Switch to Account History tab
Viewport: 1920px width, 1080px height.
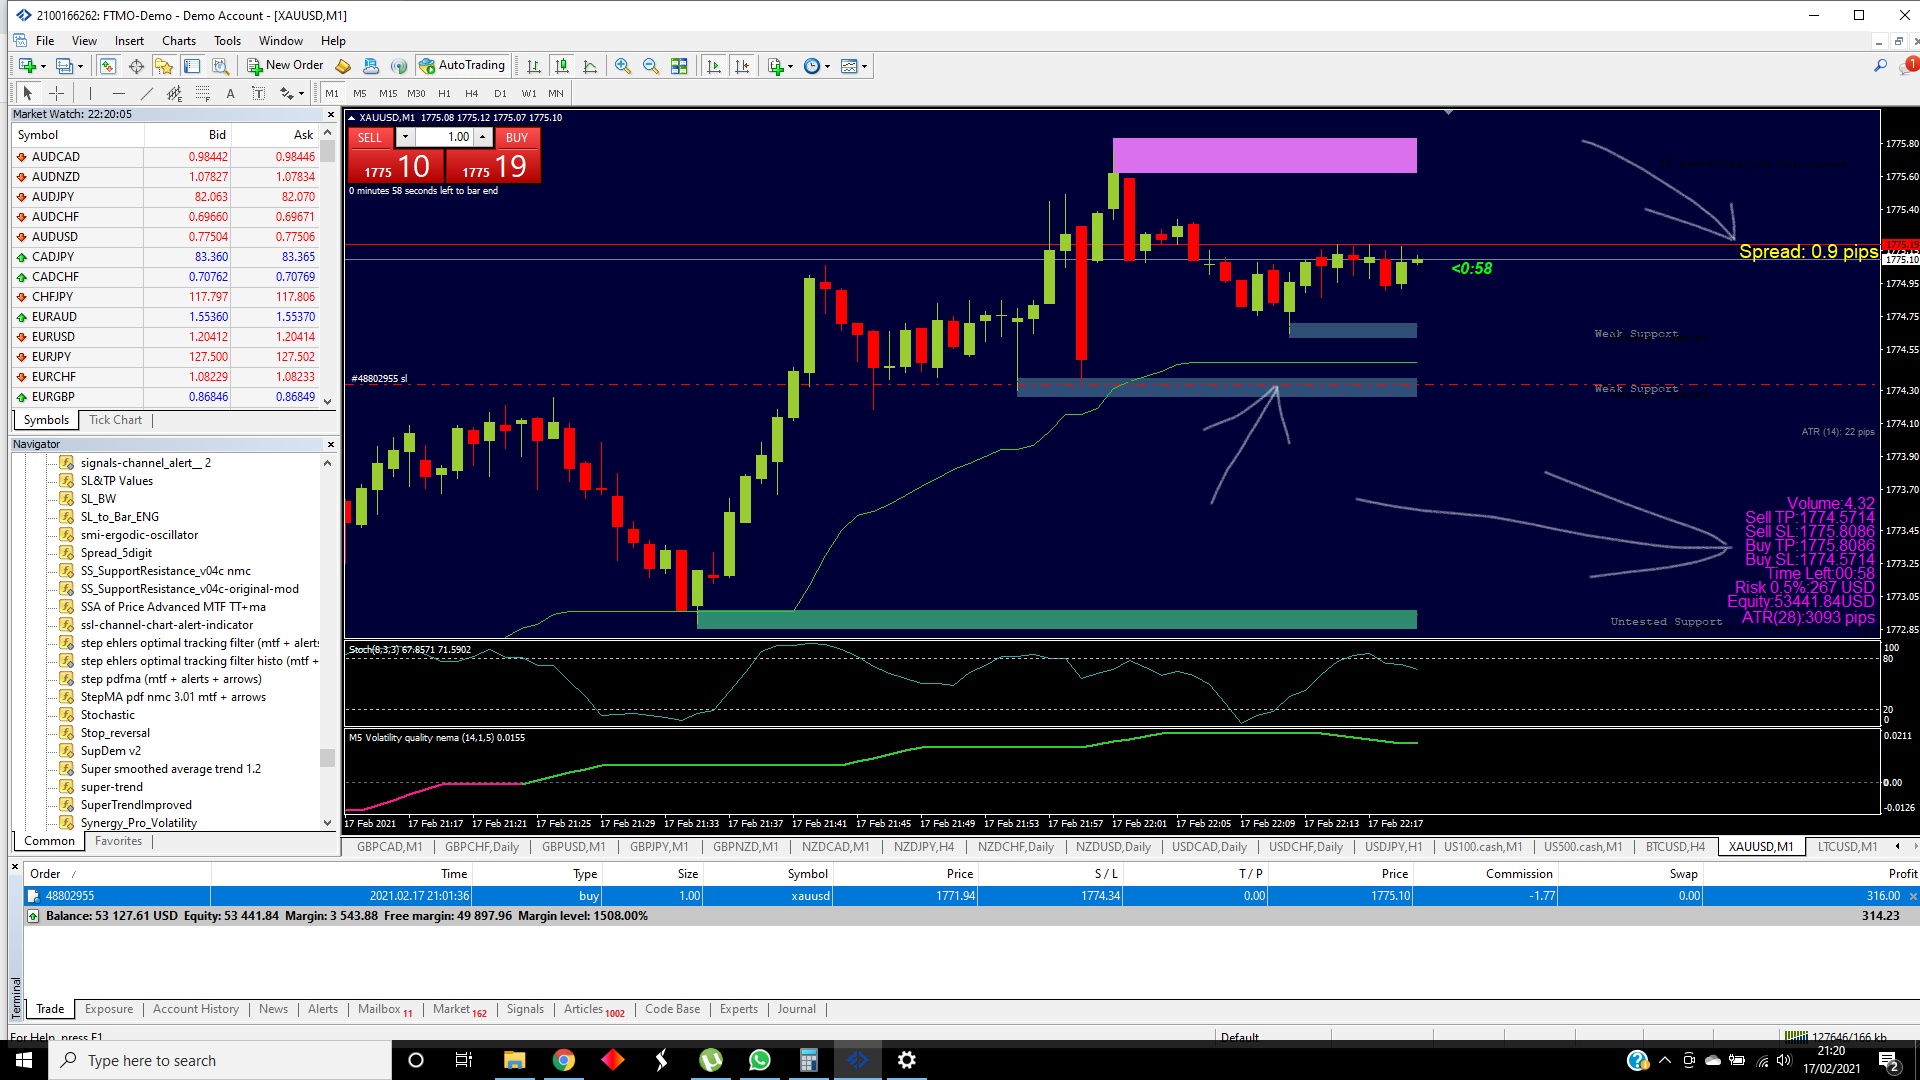point(196,1009)
